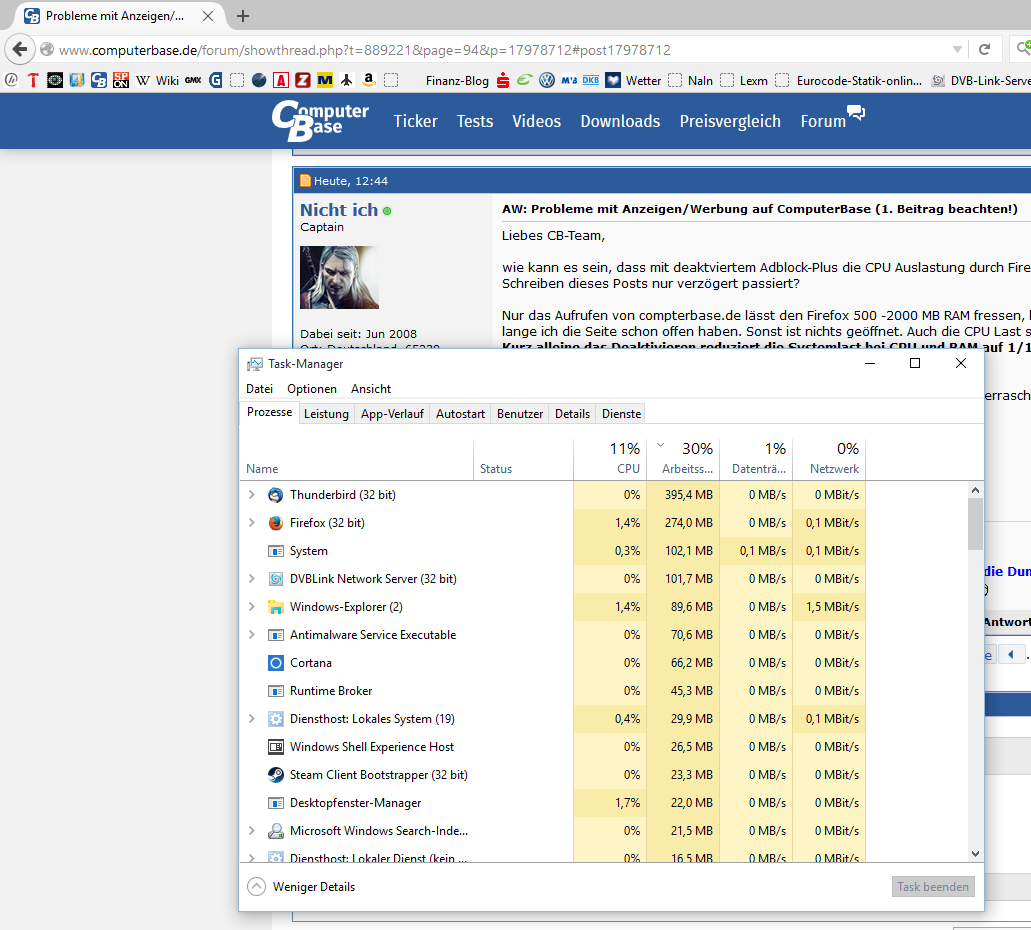This screenshot has width=1031, height=930.
Task: Open a new browser tab with plus
Action: (243, 16)
